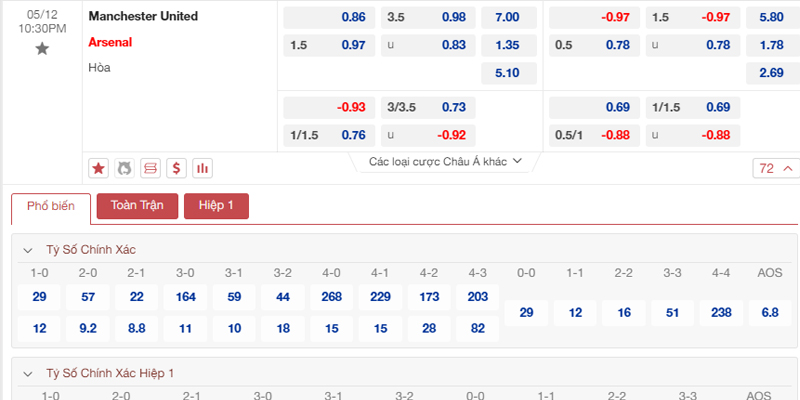The width and height of the screenshot is (800, 400).
Task: Choose the 5.10 draw odds
Action: pyautogui.click(x=509, y=73)
